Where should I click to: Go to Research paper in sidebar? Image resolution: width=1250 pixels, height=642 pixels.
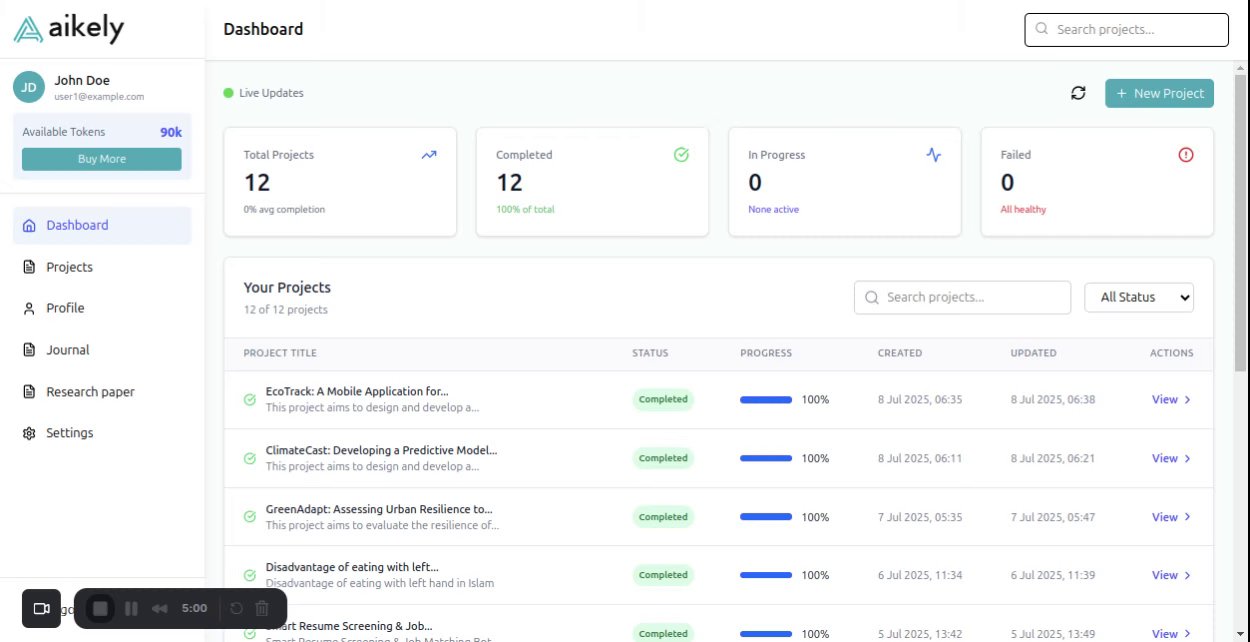pos(90,392)
